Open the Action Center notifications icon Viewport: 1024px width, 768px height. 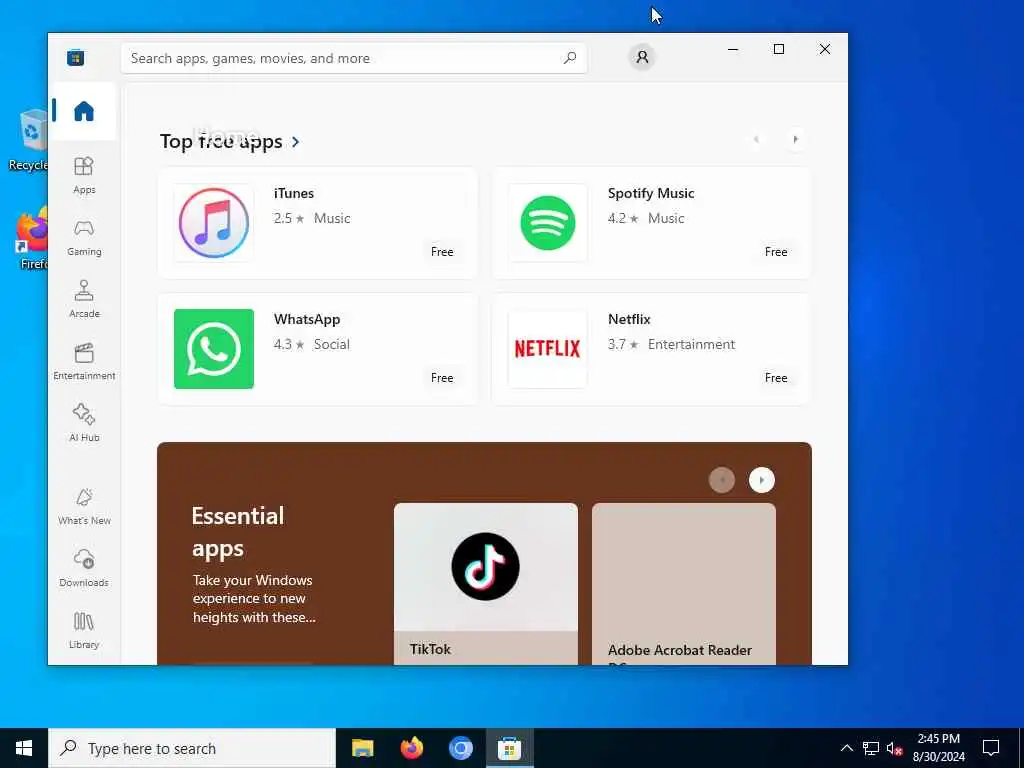pyautogui.click(x=991, y=748)
